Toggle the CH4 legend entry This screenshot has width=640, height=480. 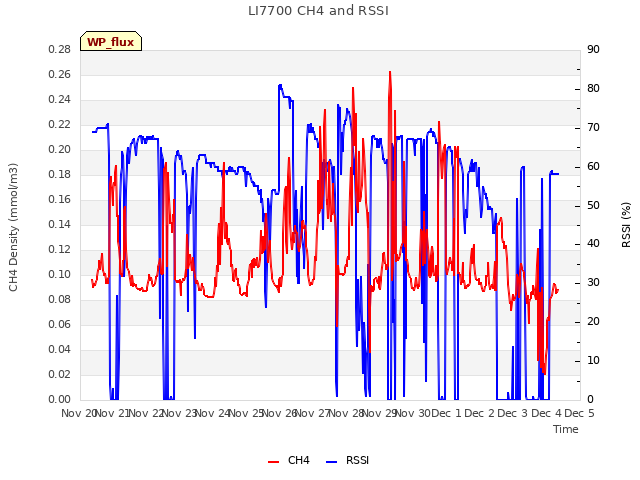(x=289, y=460)
